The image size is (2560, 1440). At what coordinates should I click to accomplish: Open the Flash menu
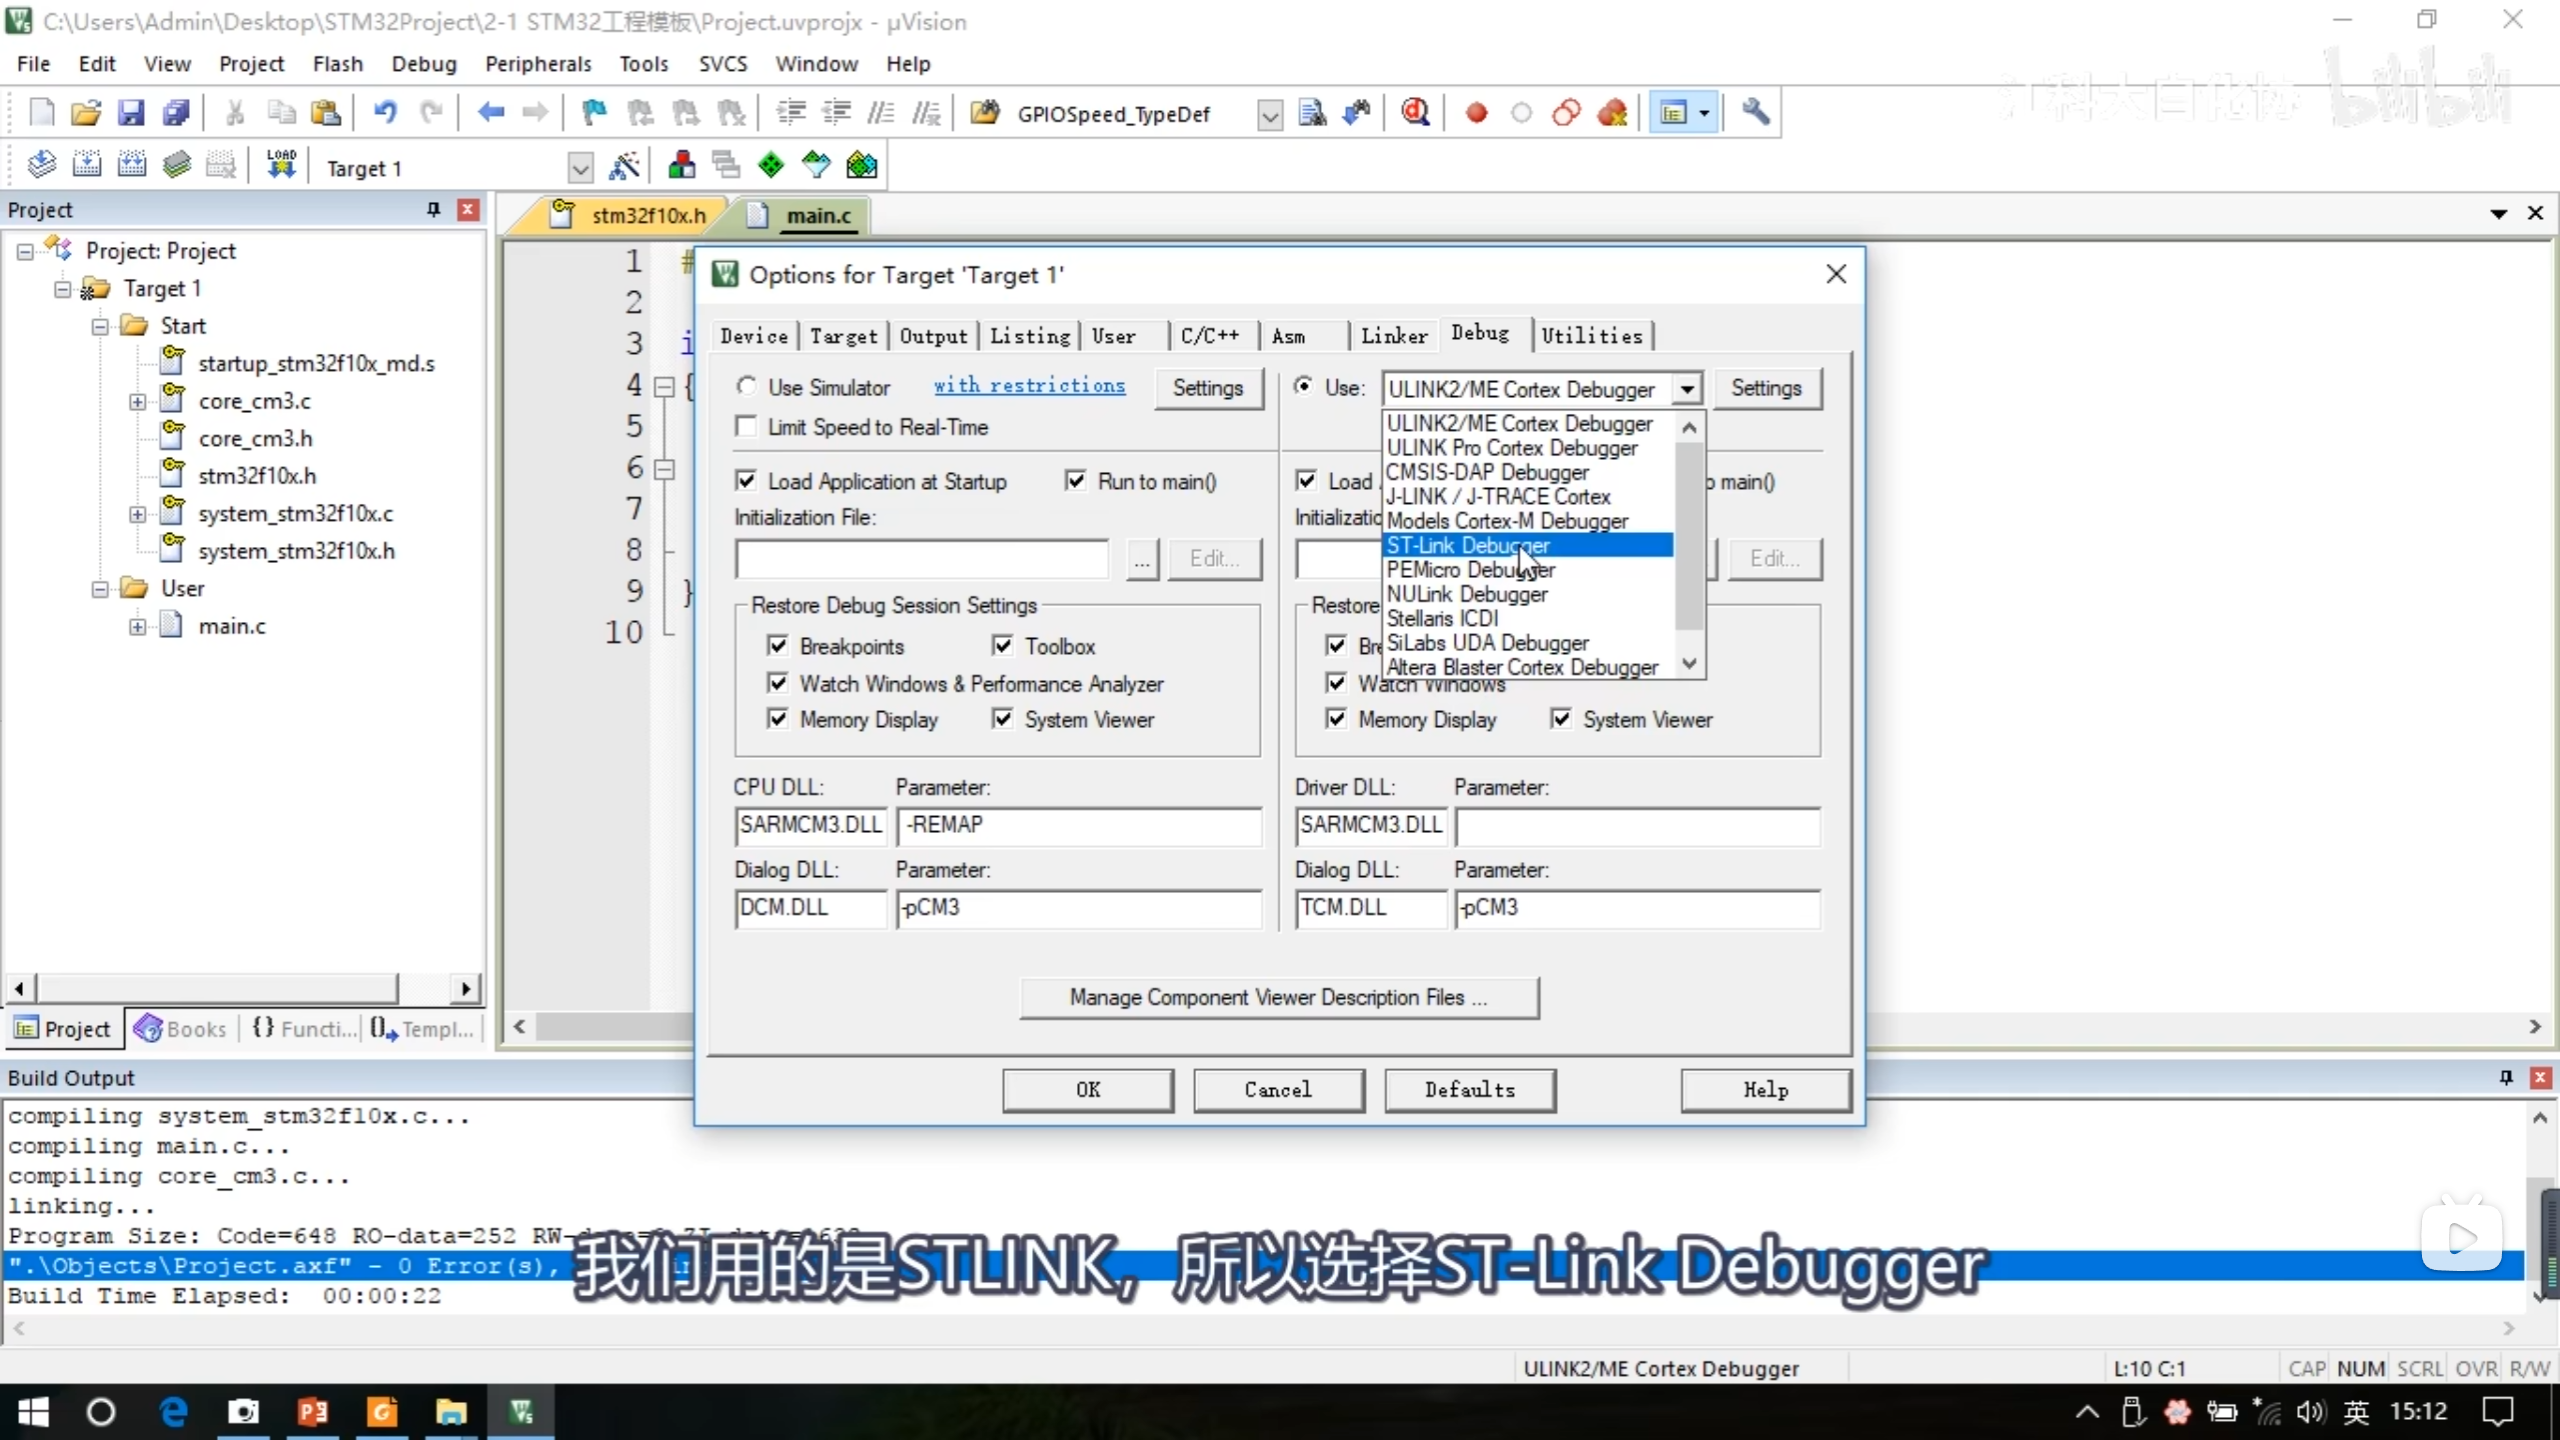337,64
